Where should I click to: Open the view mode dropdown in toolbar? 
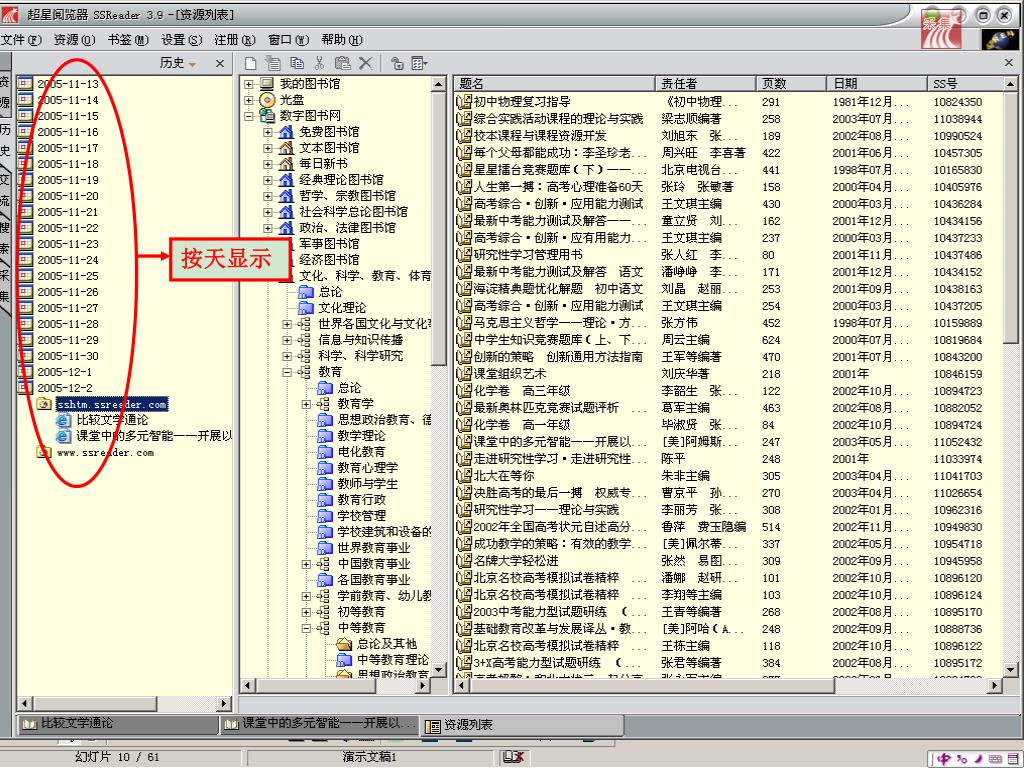tap(419, 63)
